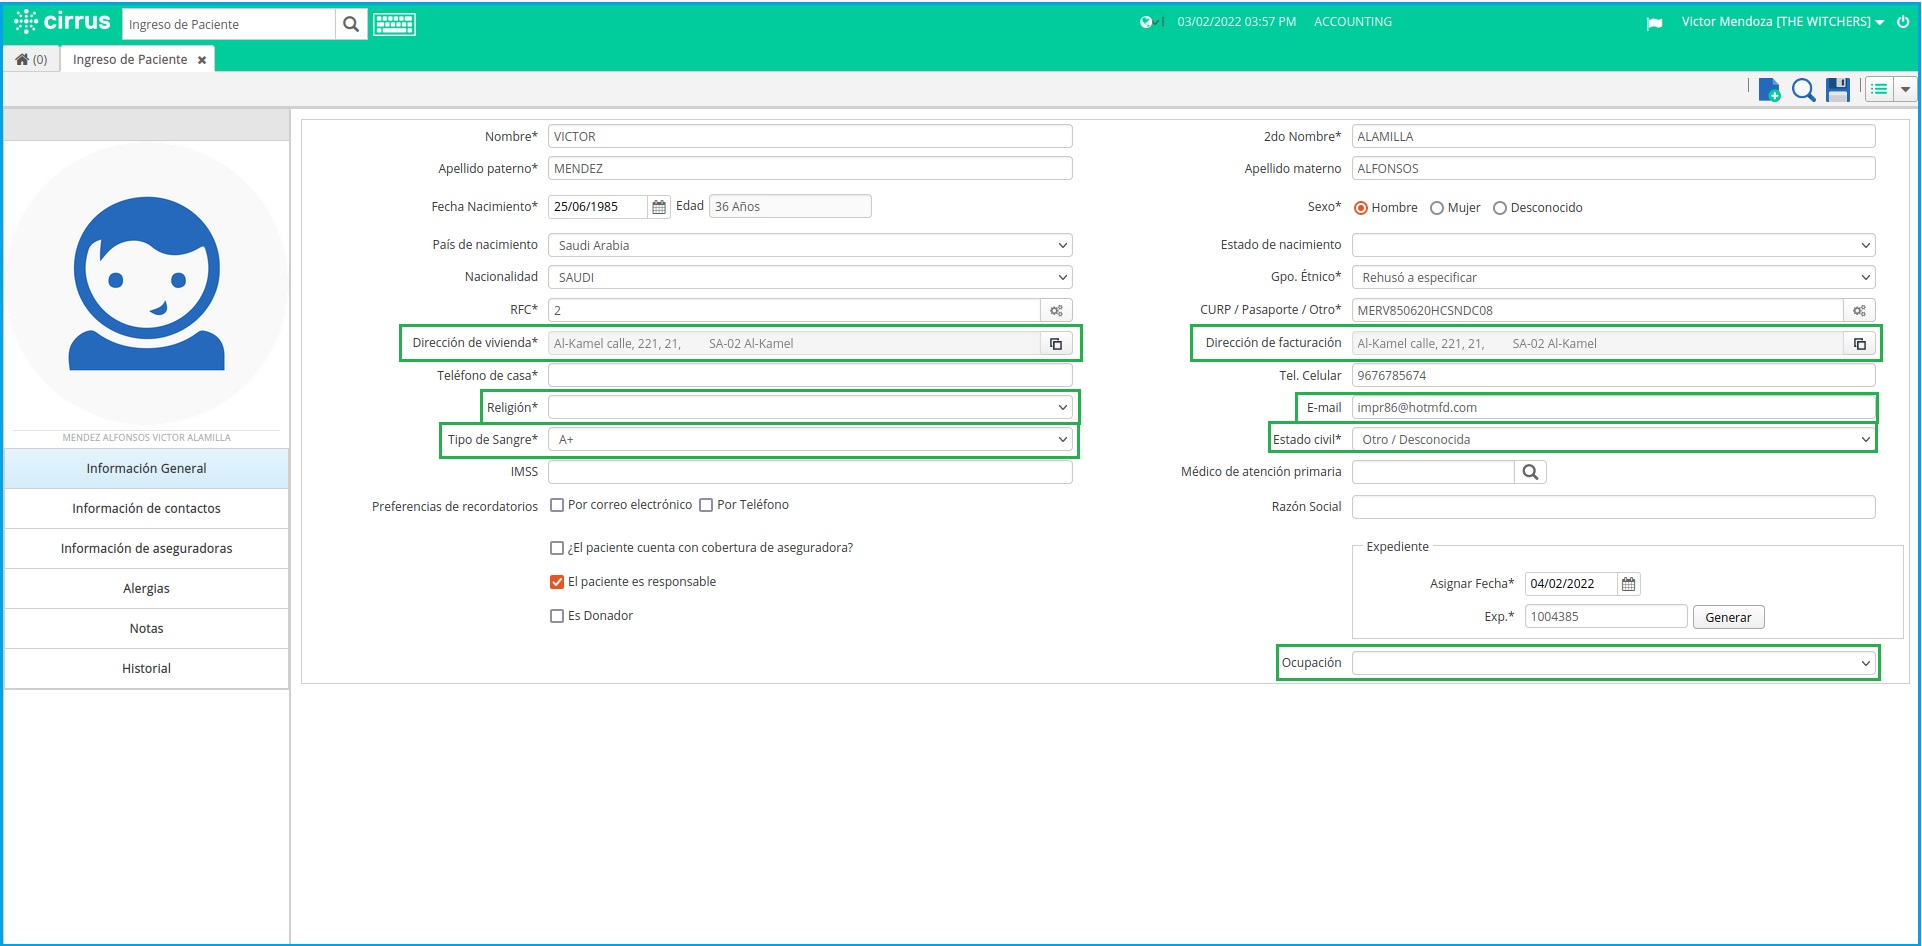Open calendar for Fecha Nacimiento
Screen dimensions: 1922x946
[659, 207]
